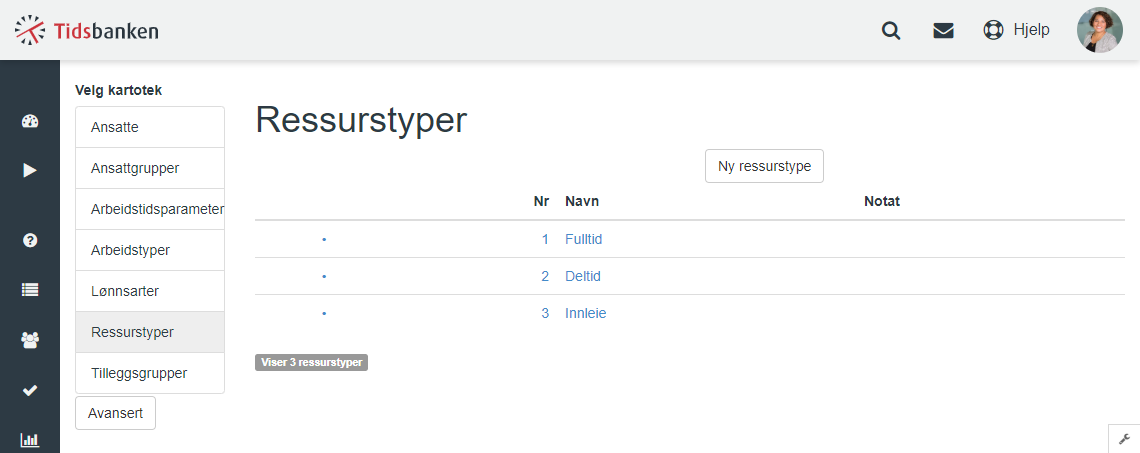Open the Innleie resource type link

click(585, 313)
